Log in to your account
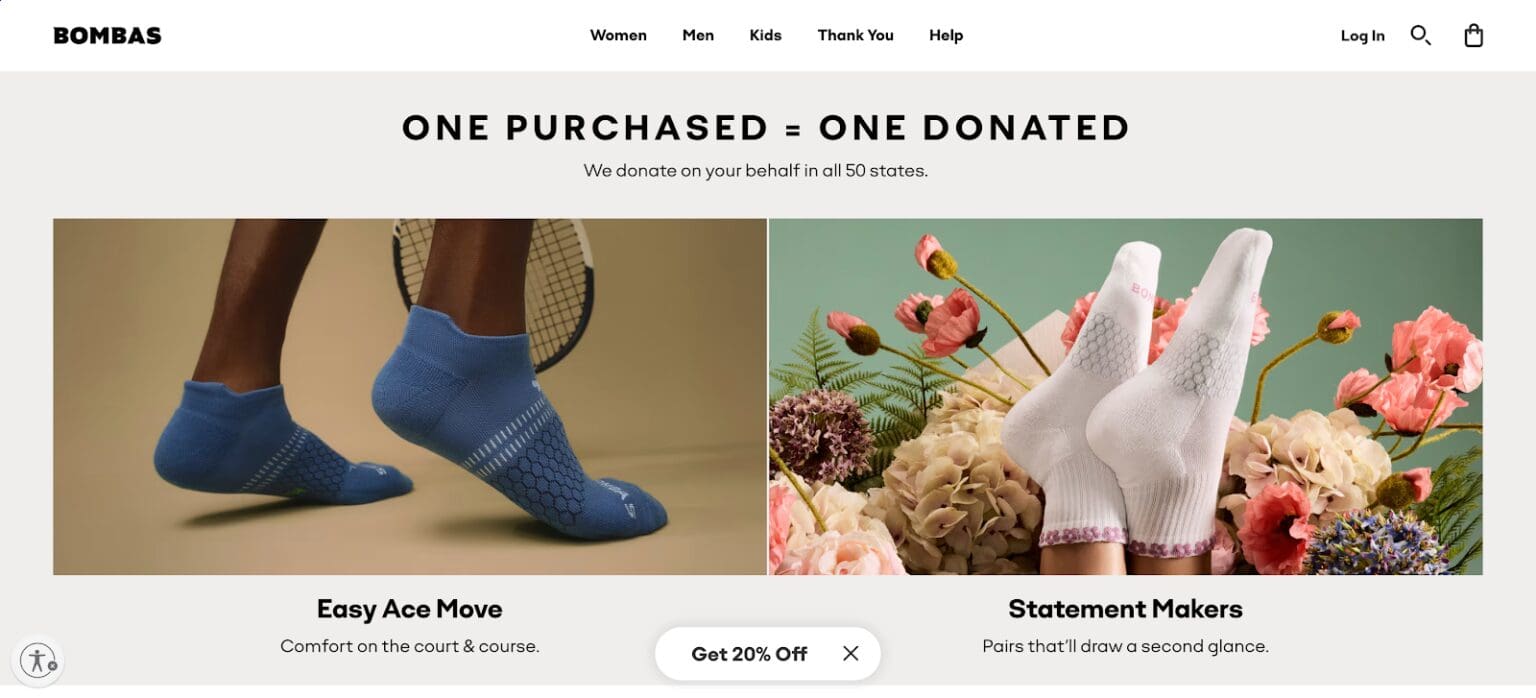 click(1362, 35)
